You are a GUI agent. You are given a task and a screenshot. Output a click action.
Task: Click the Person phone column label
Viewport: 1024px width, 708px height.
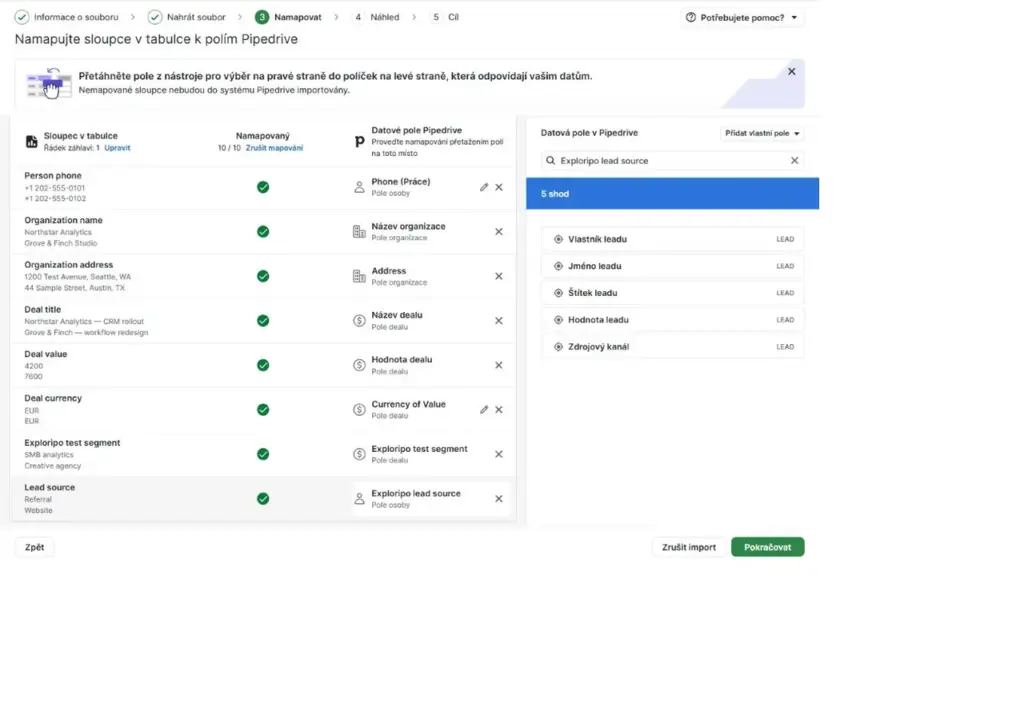coord(53,176)
